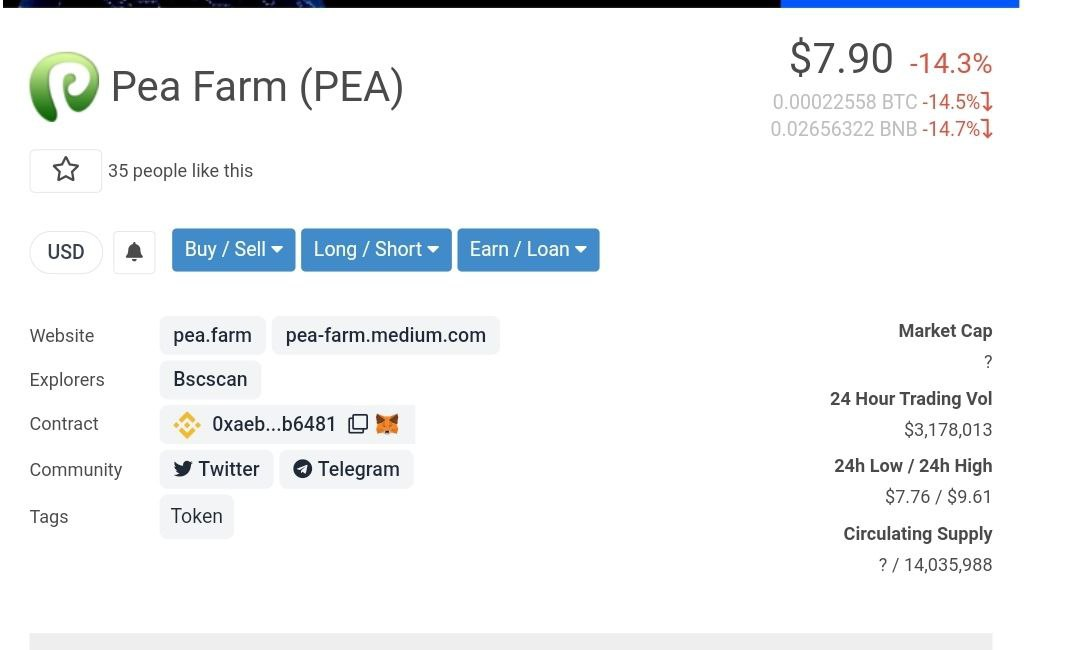Click the Pea Farm green logo
Screen dimensions: 1080x650
(x=64, y=87)
